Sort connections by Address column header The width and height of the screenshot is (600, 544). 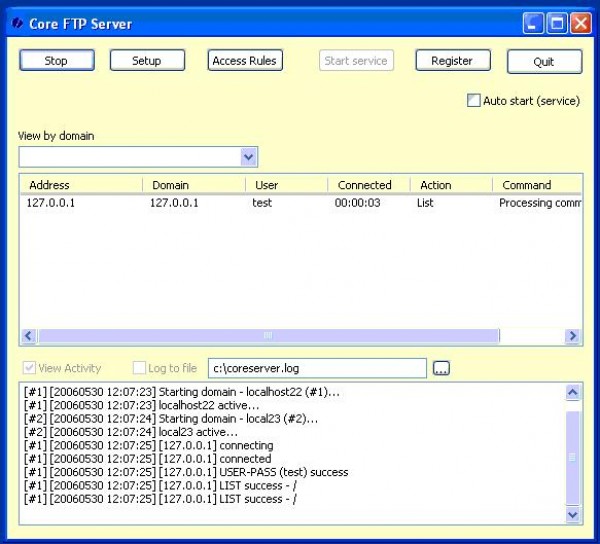coord(50,185)
